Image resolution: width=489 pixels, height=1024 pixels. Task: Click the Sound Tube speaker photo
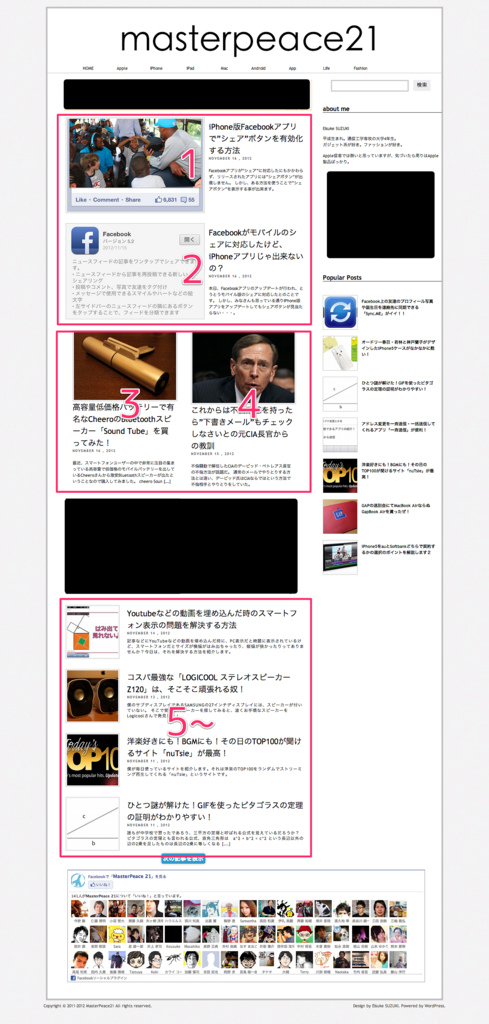(x=124, y=366)
